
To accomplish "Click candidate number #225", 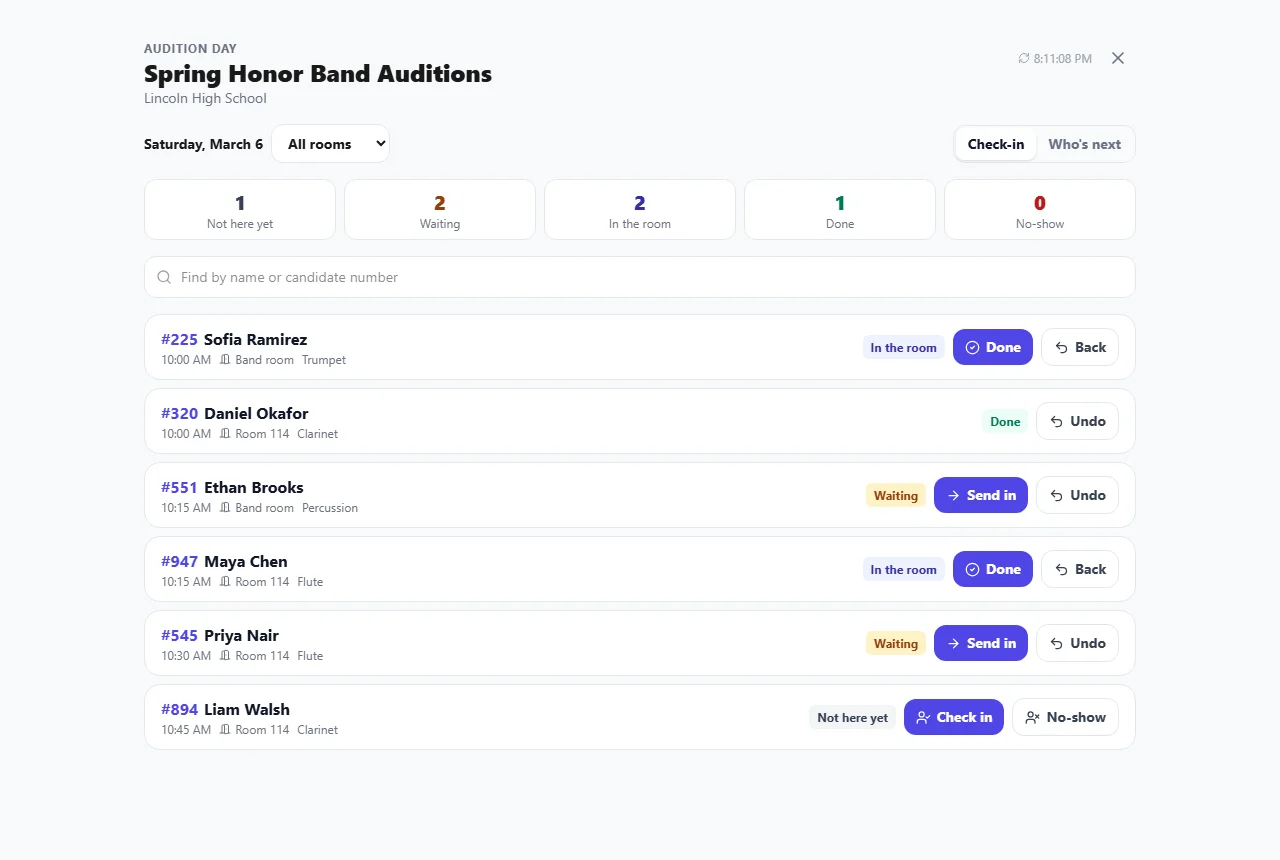I will click(x=180, y=340).
